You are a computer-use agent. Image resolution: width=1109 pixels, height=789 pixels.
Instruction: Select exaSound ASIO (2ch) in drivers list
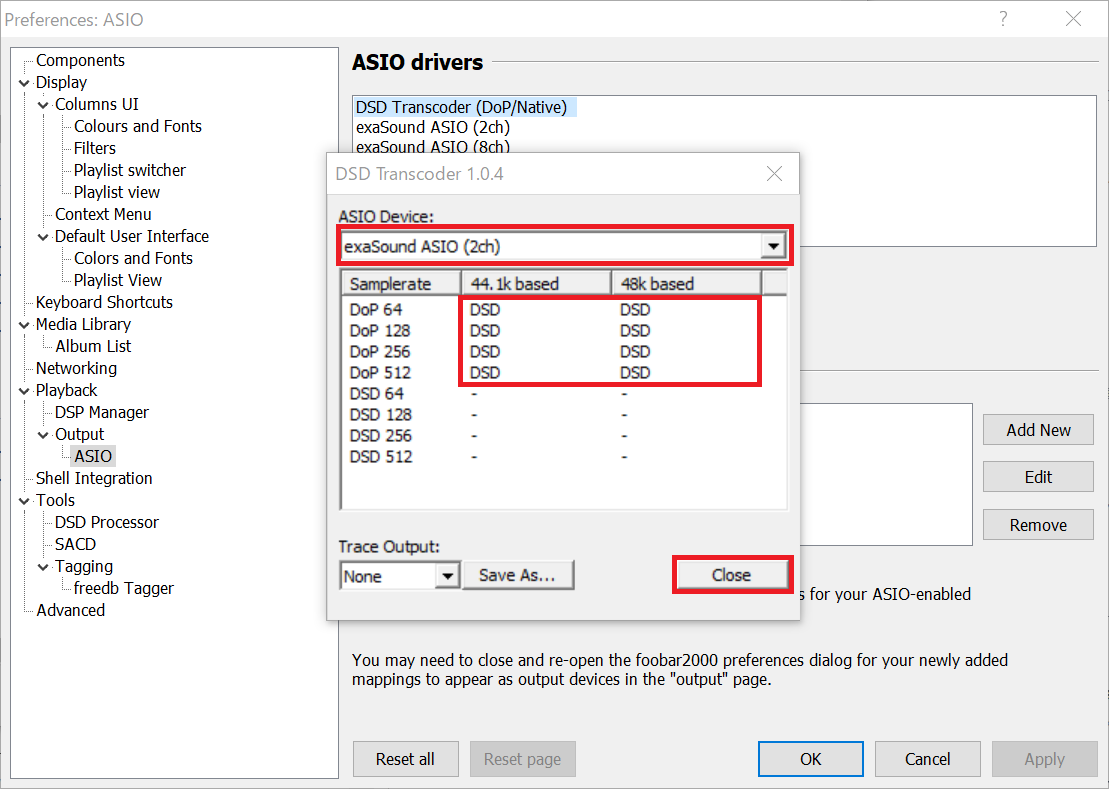433,127
